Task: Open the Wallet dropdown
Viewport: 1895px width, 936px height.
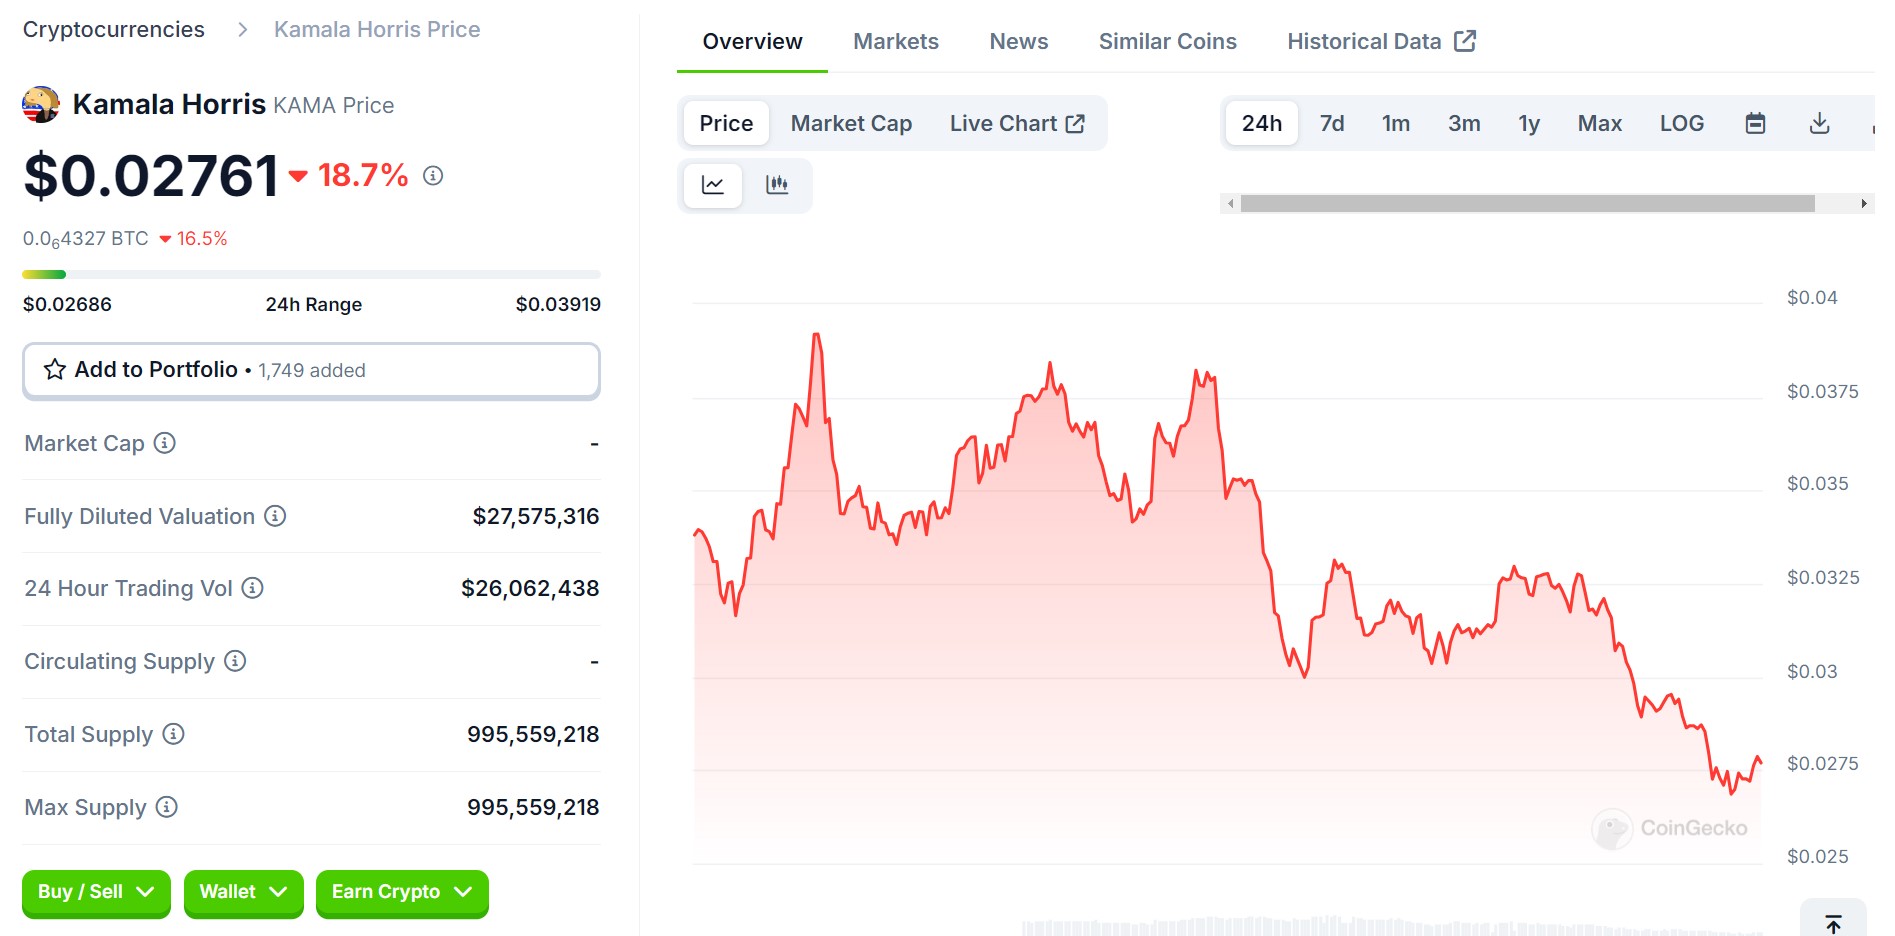Action: 243,892
